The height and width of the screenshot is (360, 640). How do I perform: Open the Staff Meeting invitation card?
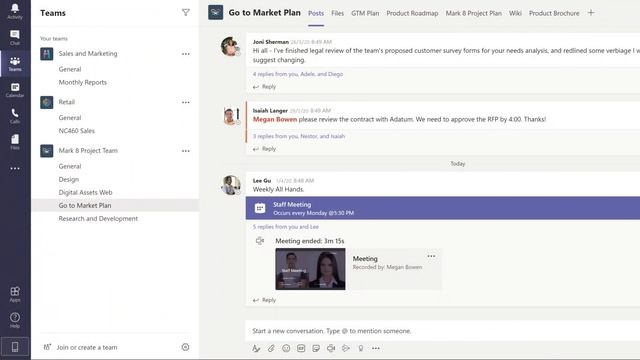443,208
